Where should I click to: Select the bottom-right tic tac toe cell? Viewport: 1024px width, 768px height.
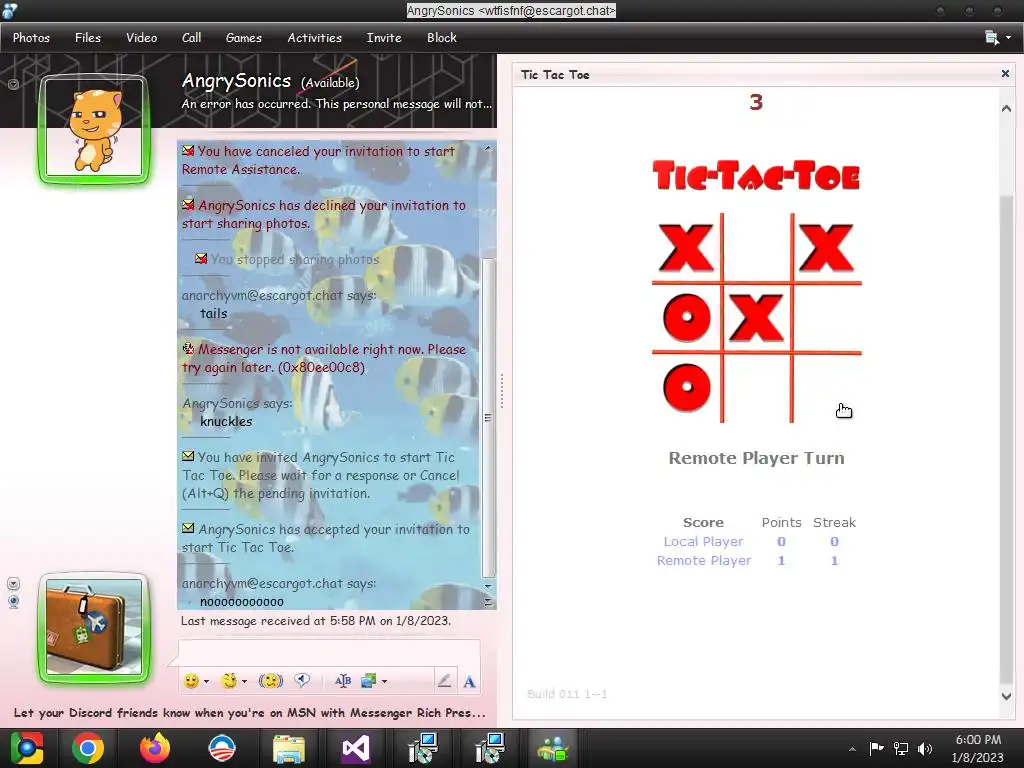827,388
